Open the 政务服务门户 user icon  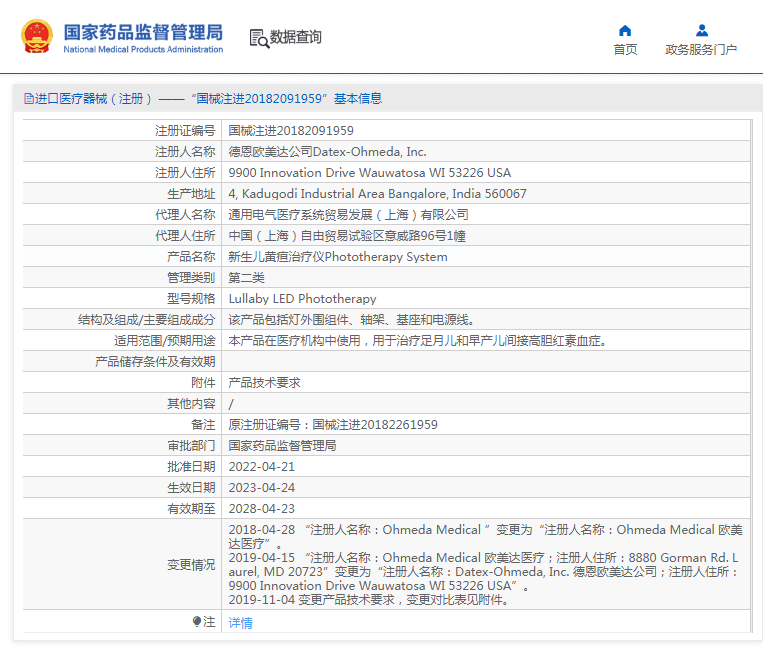pos(701,31)
